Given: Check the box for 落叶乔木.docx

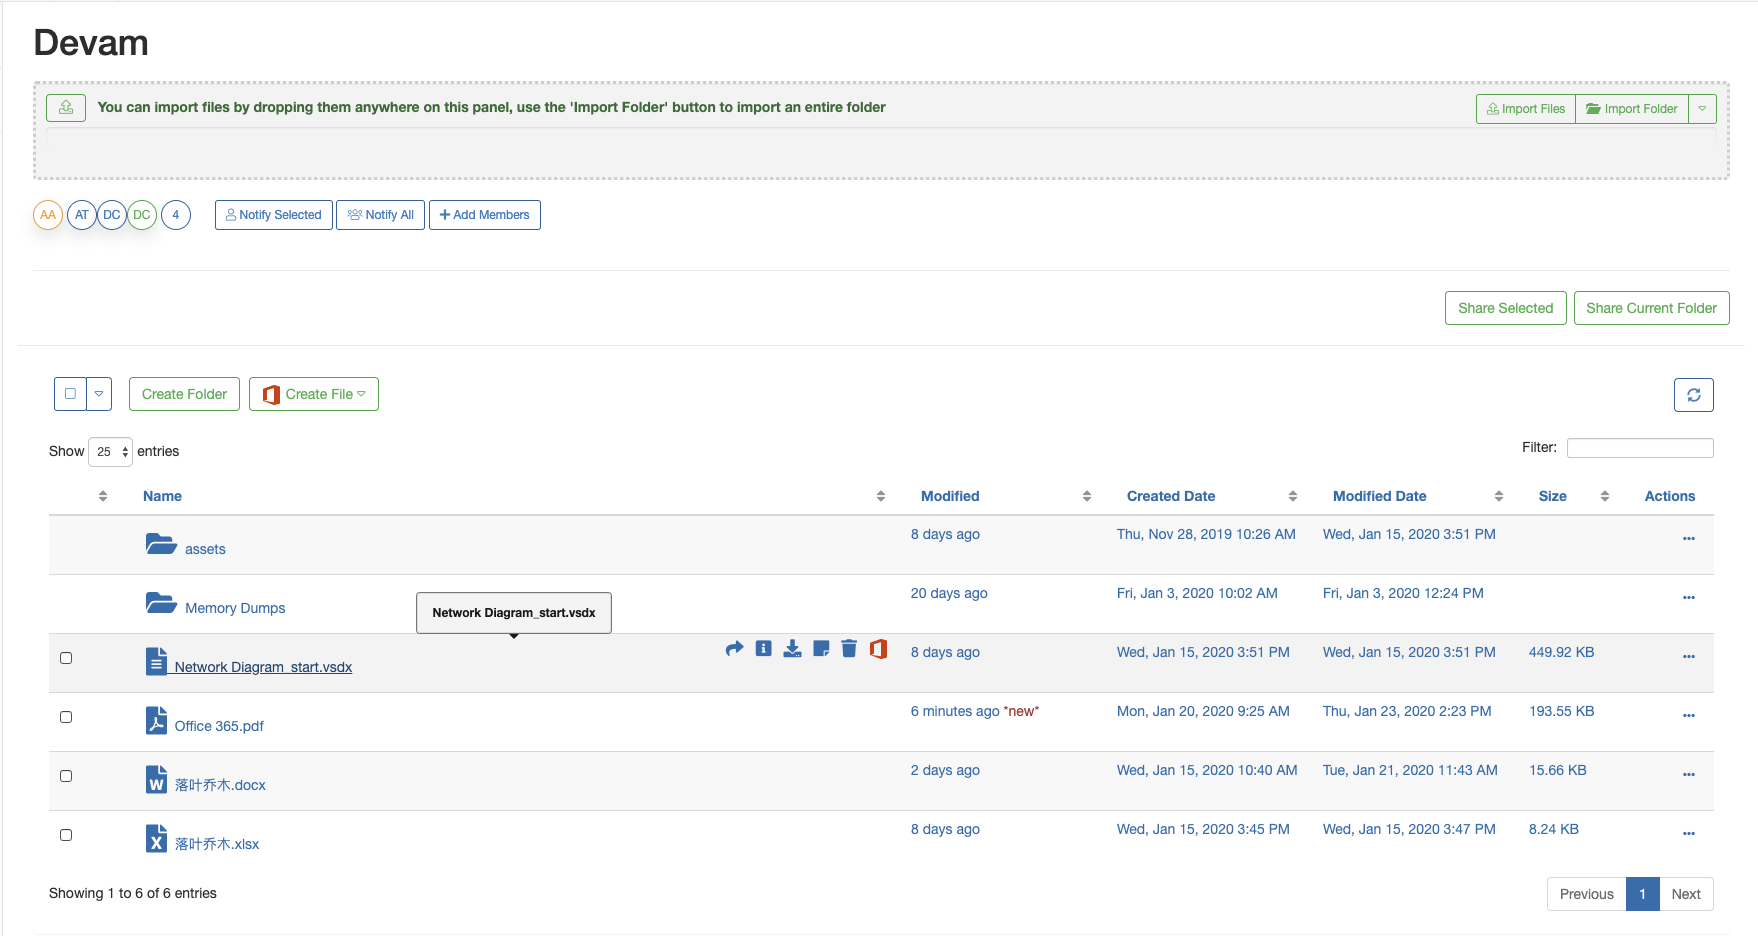Looking at the screenshot, I should (66, 776).
